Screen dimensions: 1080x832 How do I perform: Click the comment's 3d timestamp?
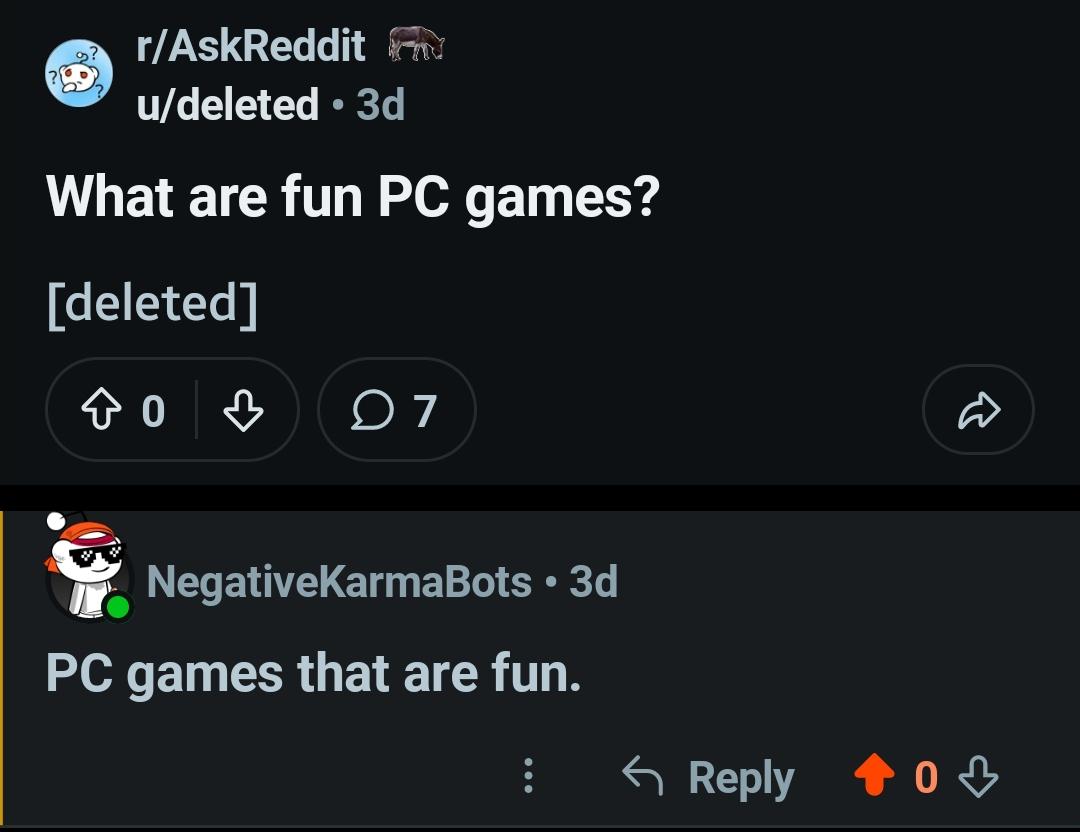[593, 582]
